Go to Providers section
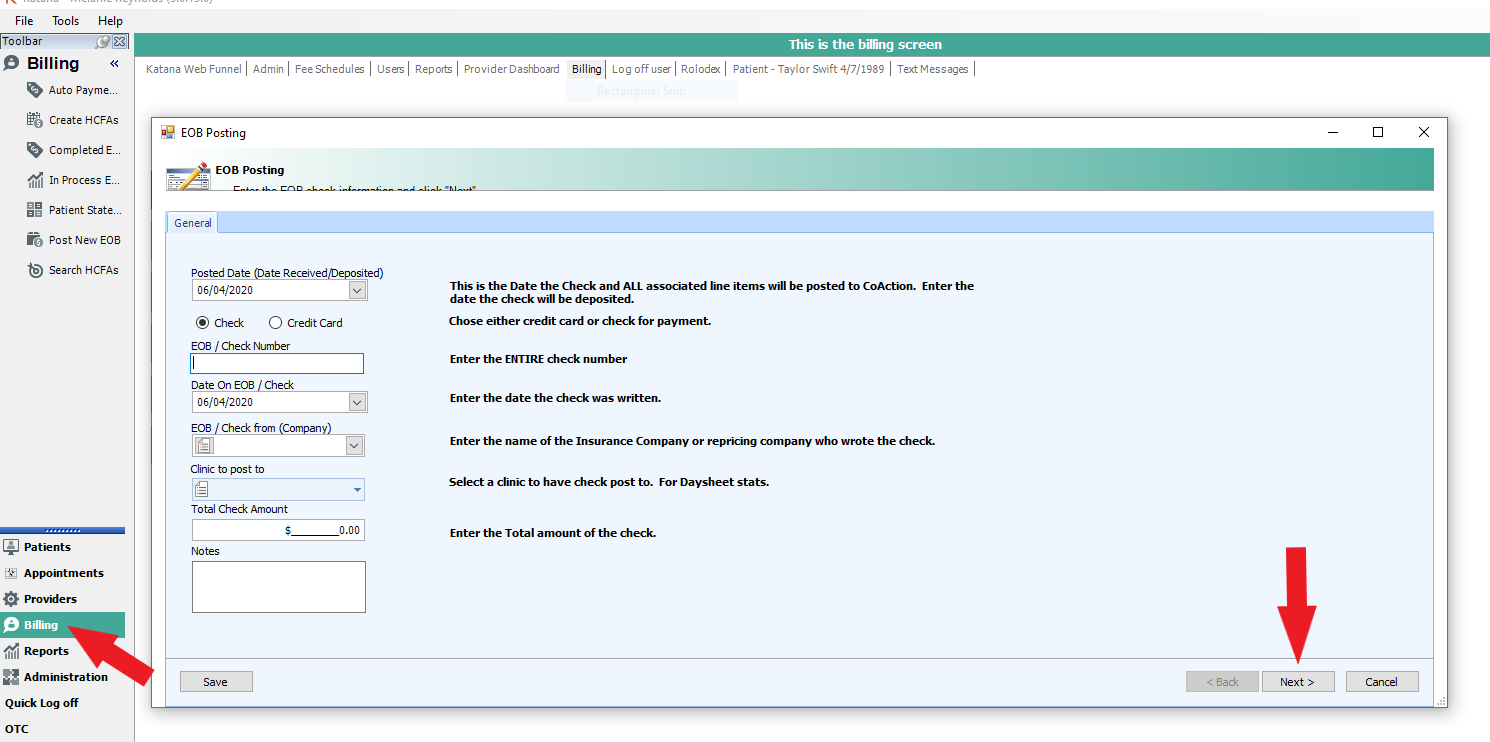Image resolution: width=1490 pixels, height=742 pixels. click(x=62, y=599)
